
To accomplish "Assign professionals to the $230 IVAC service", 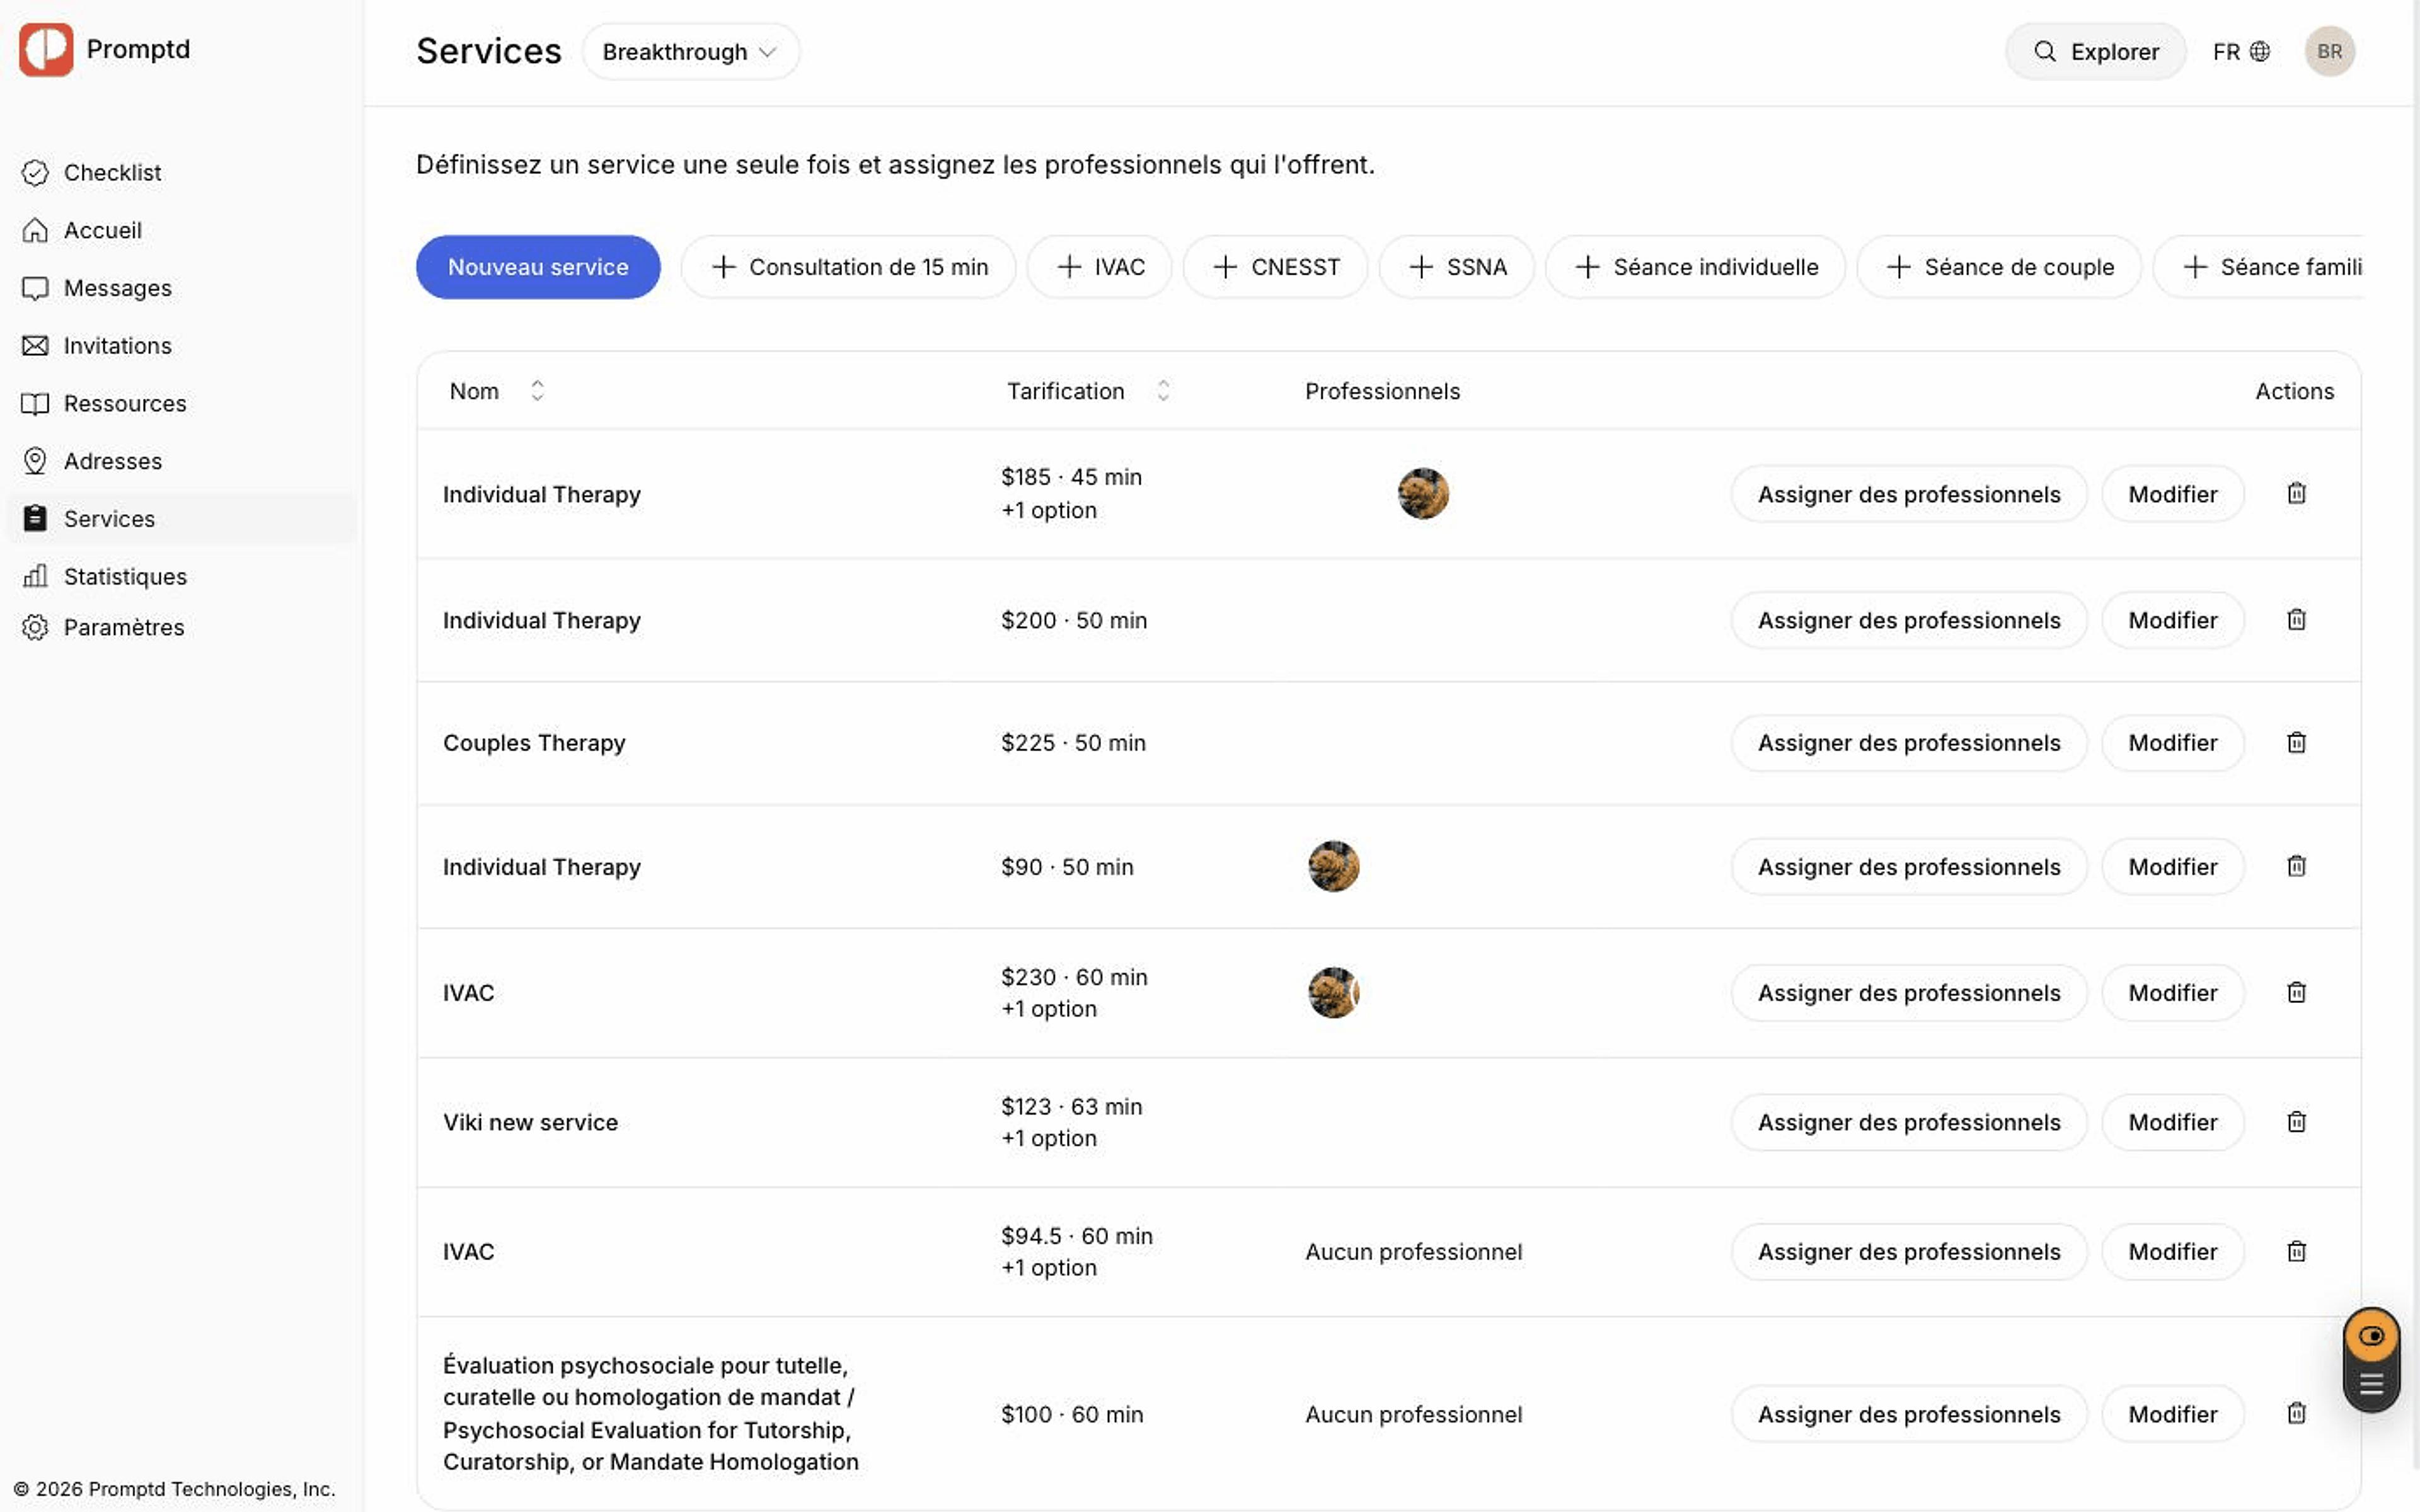I will coord(1909,993).
